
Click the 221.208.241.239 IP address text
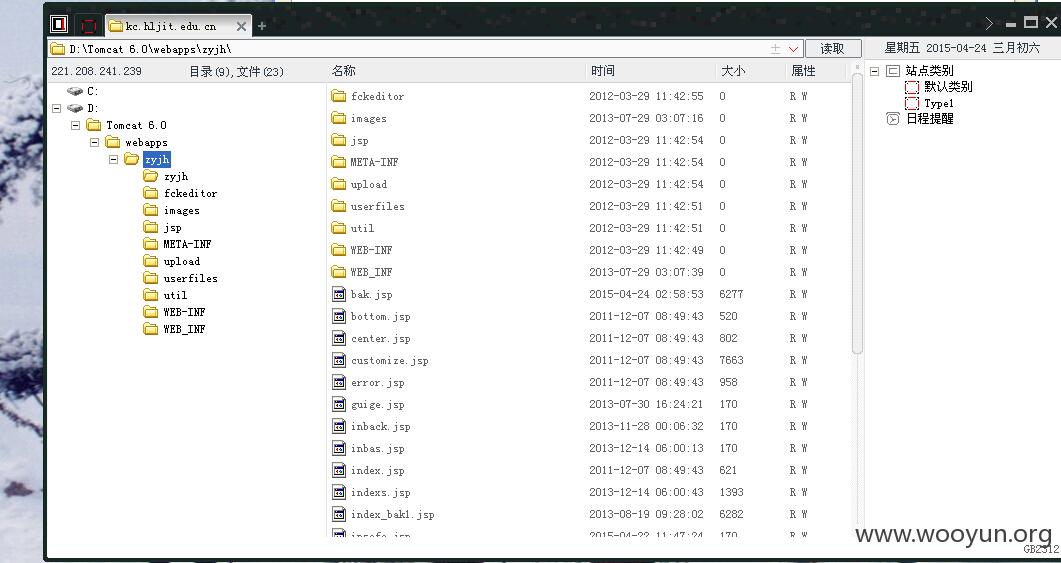[96, 71]
